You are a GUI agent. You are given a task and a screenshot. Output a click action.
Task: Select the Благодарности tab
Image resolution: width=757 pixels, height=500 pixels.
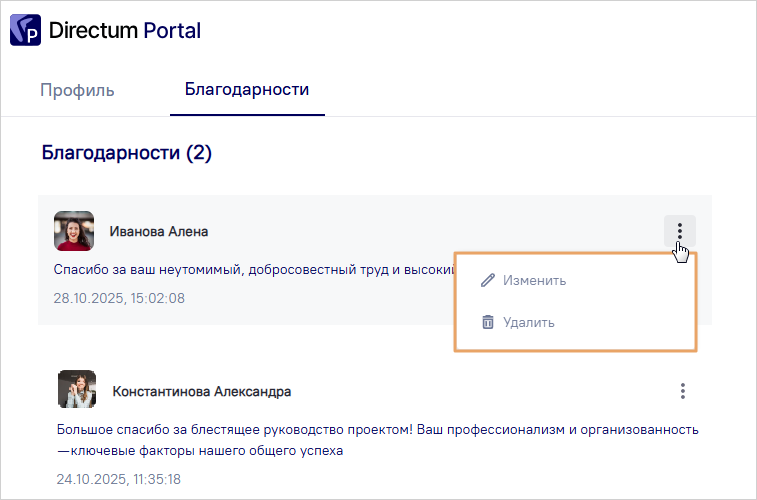coord(247,90)
